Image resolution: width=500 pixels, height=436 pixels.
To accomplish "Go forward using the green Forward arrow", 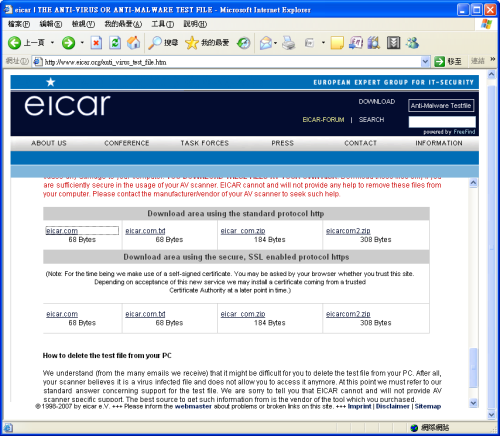I will coord(68,43).
